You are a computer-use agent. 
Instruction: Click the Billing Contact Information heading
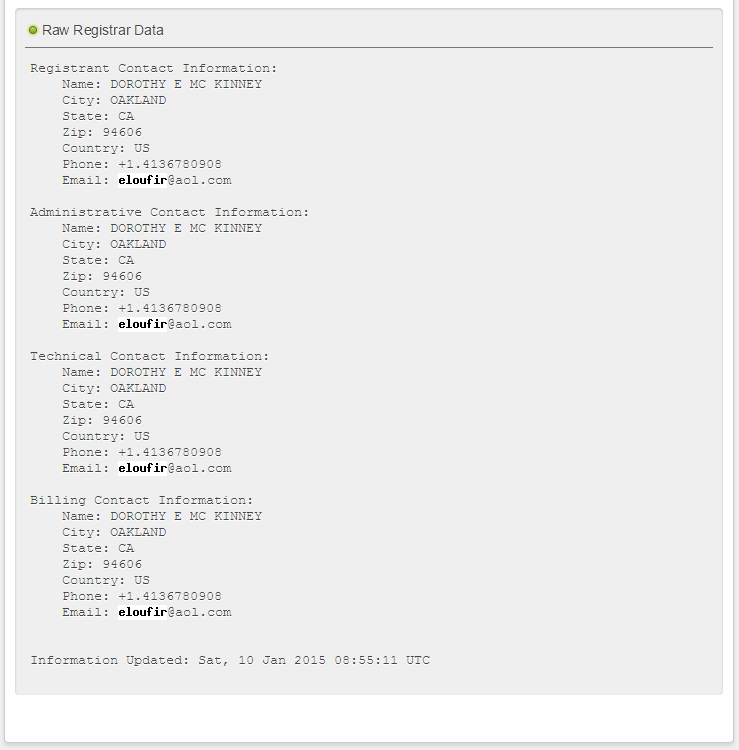(x=141, y=500)
